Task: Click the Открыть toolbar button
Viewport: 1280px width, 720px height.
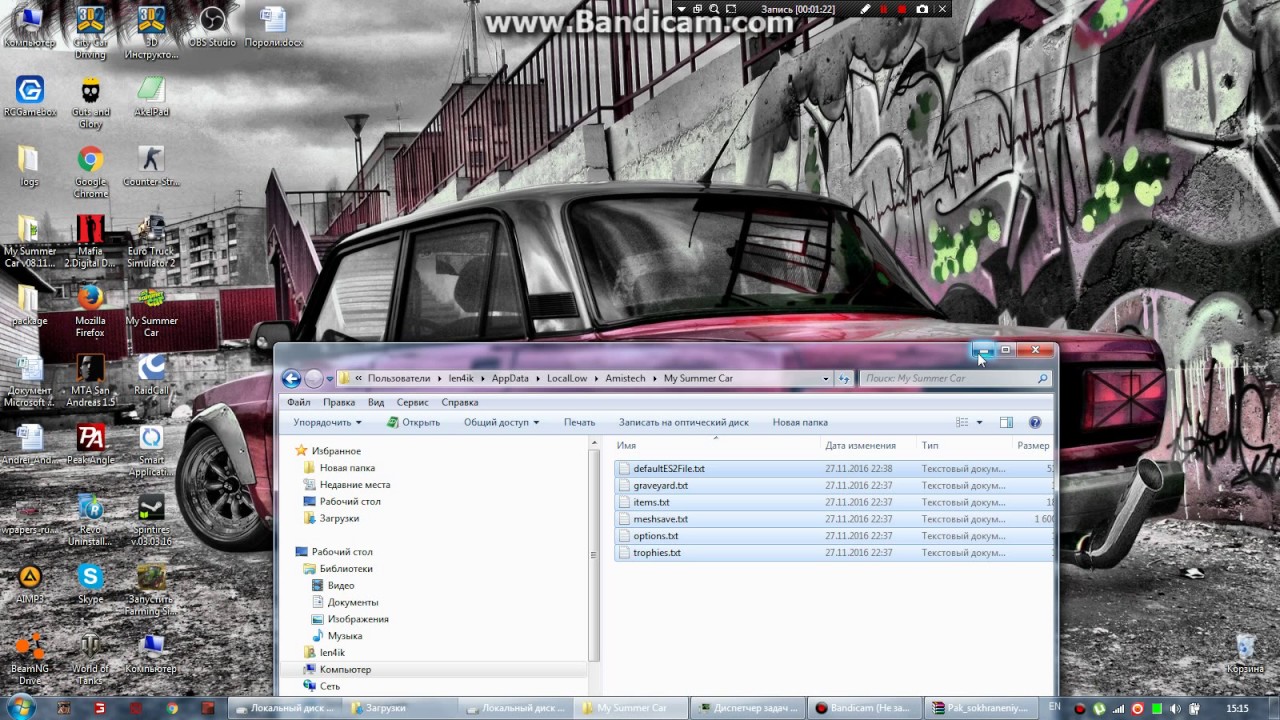Action: pyautogui.click(x=414, y=423)
